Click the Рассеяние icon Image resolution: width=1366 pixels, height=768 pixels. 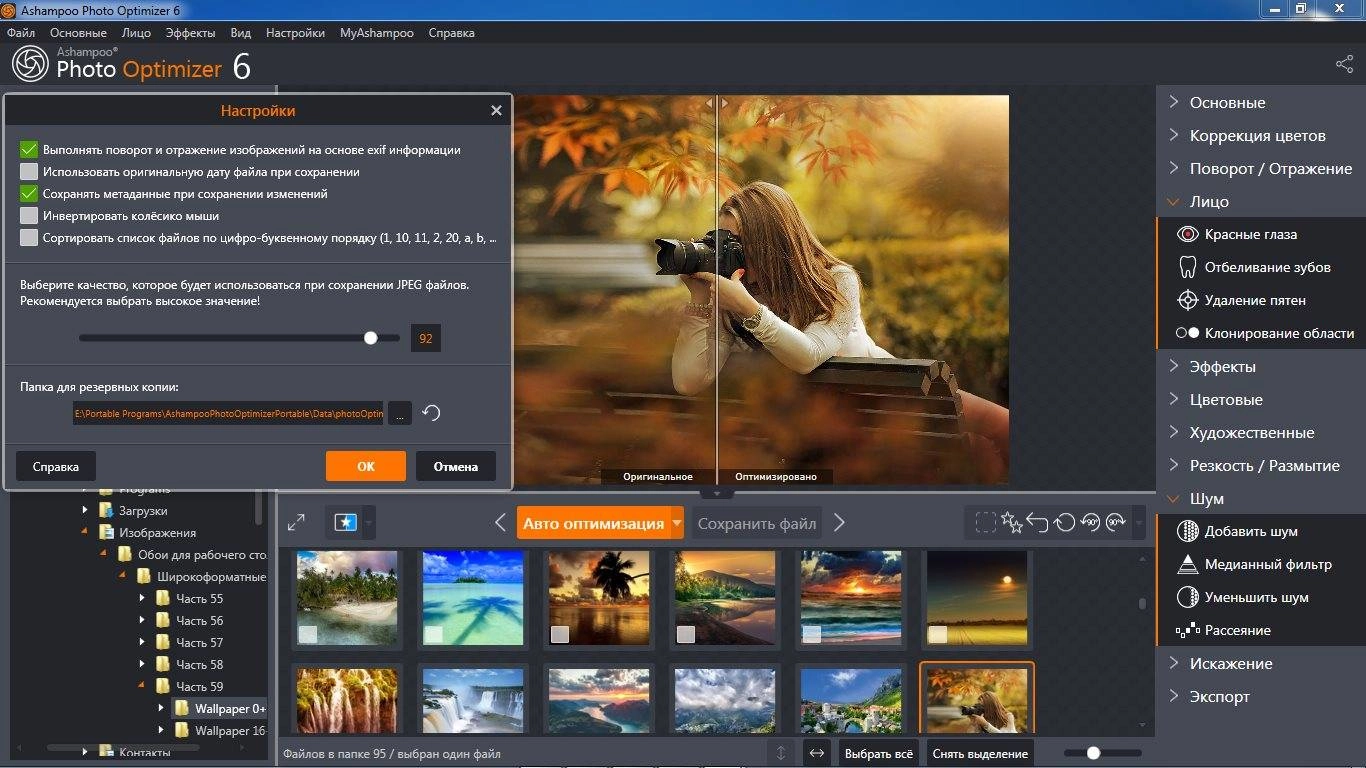1187,630
